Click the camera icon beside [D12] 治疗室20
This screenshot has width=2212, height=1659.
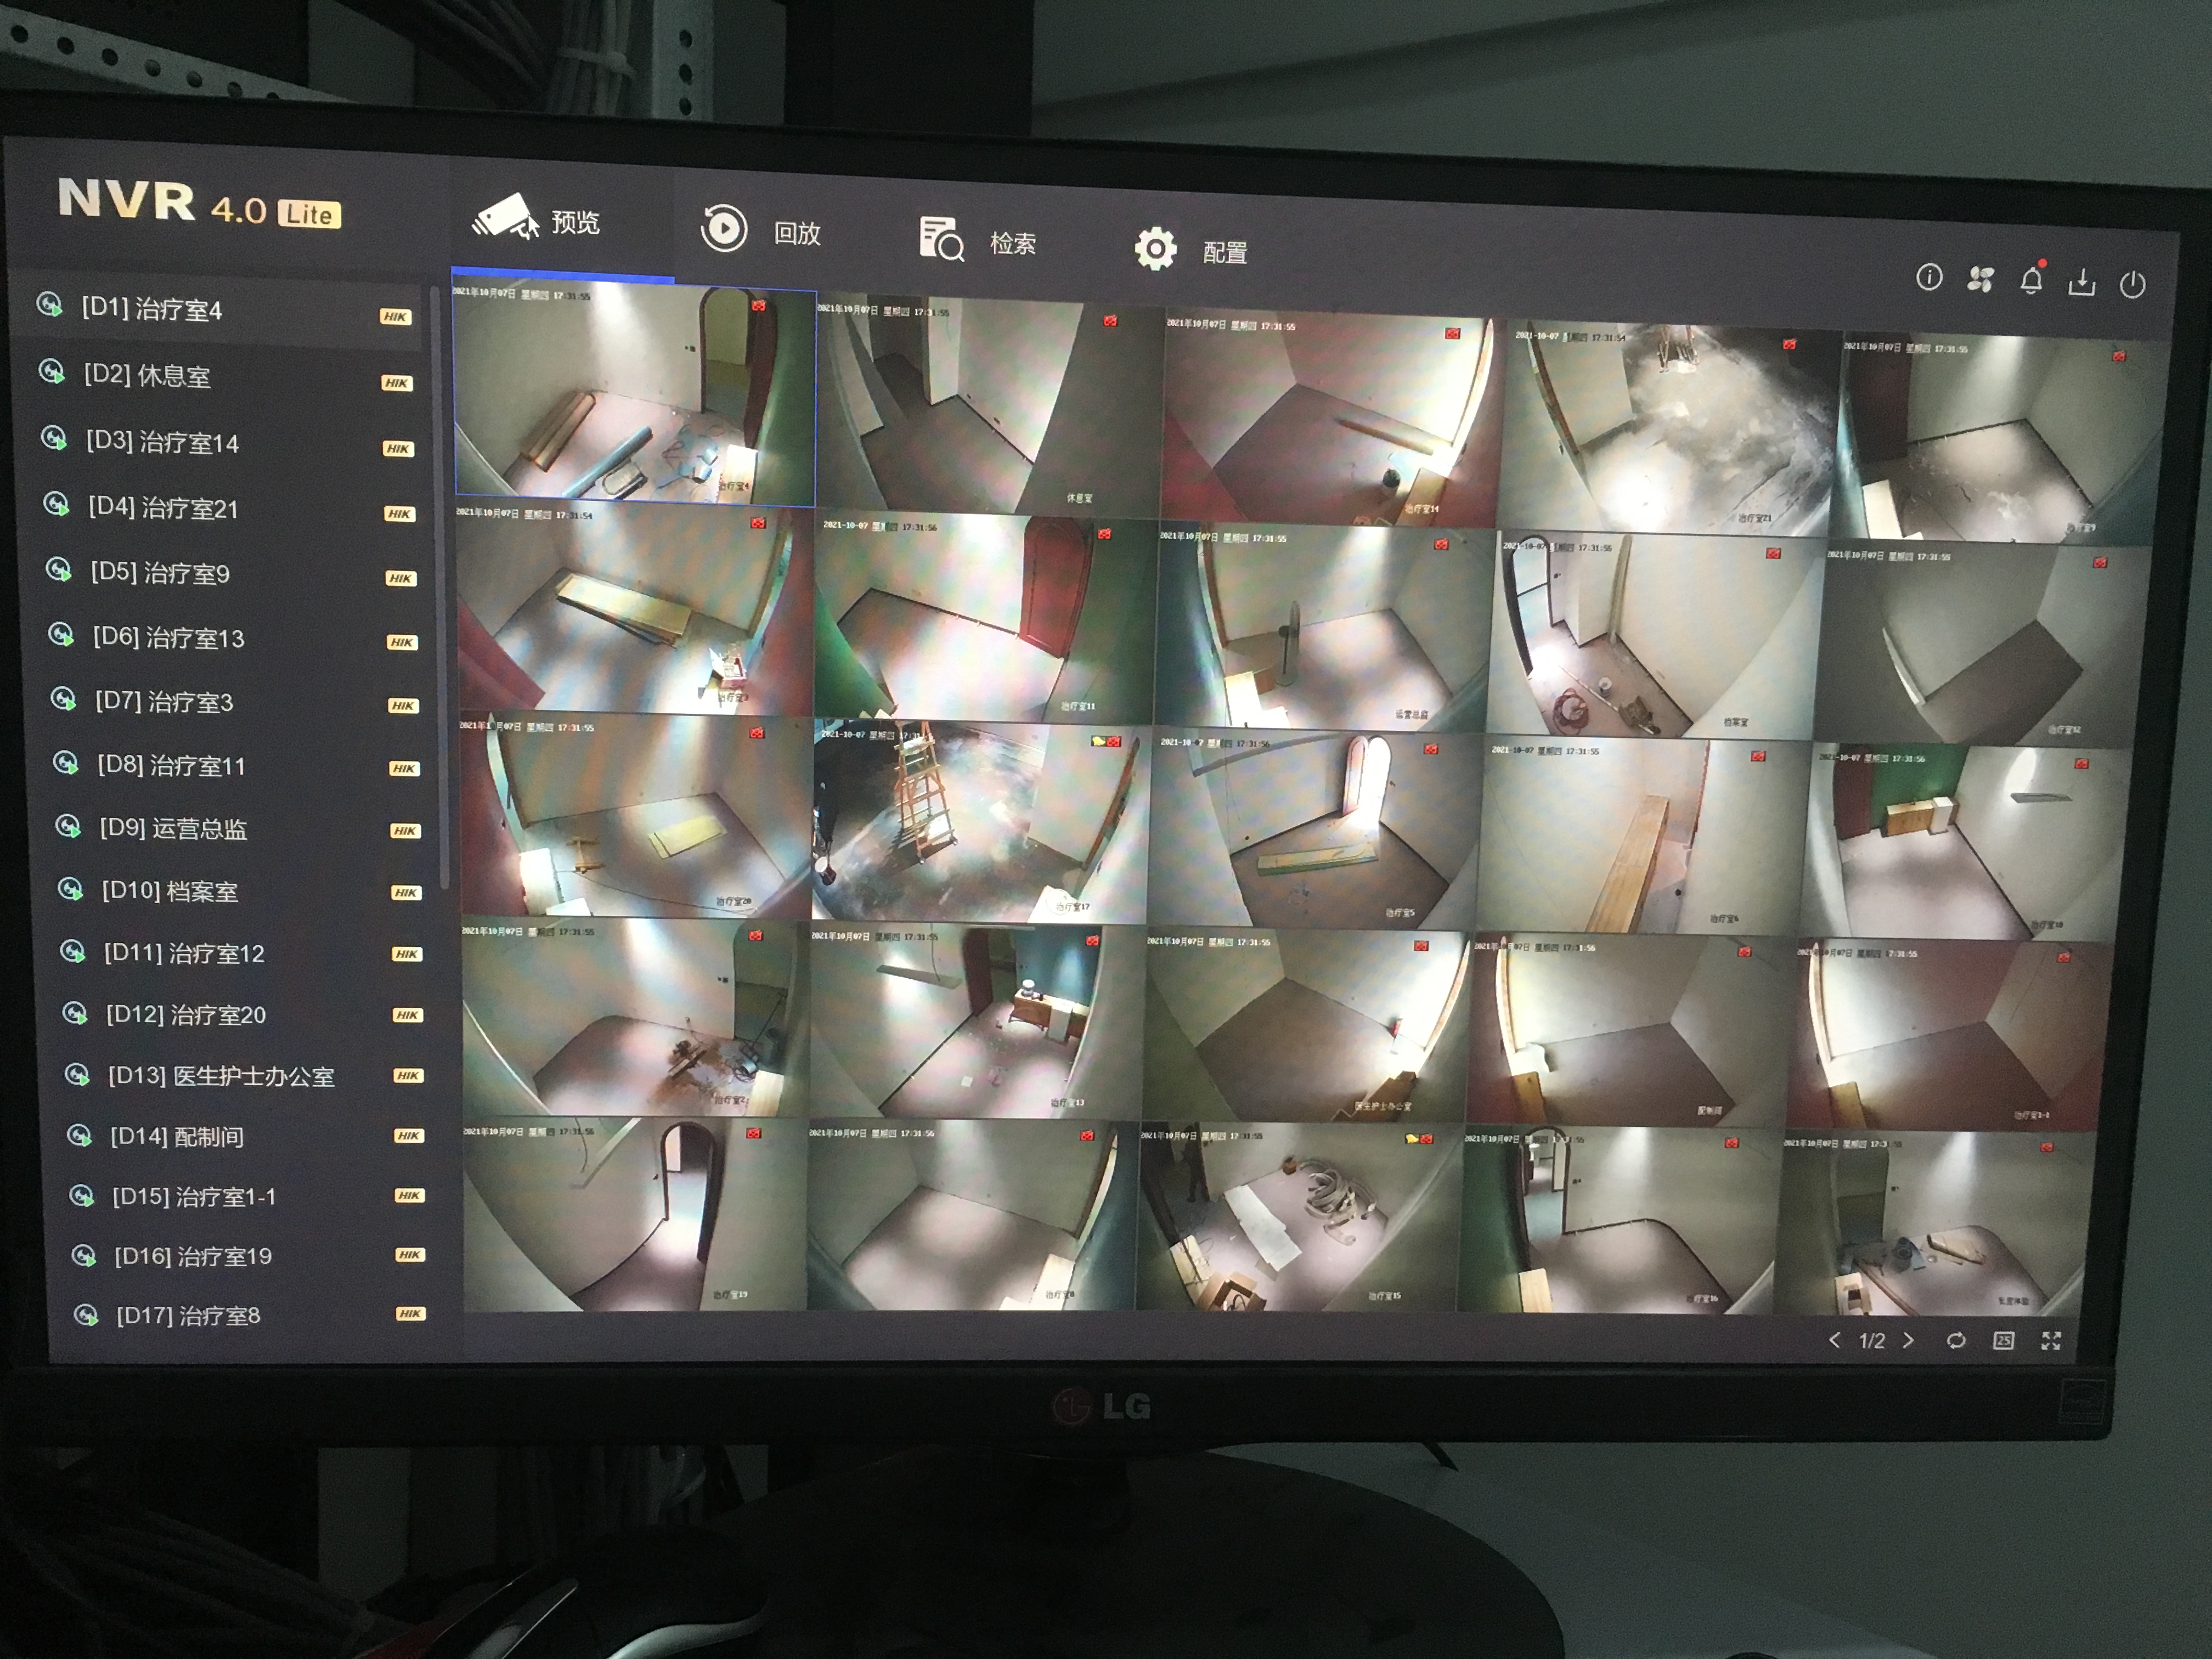click(75, 1013)
